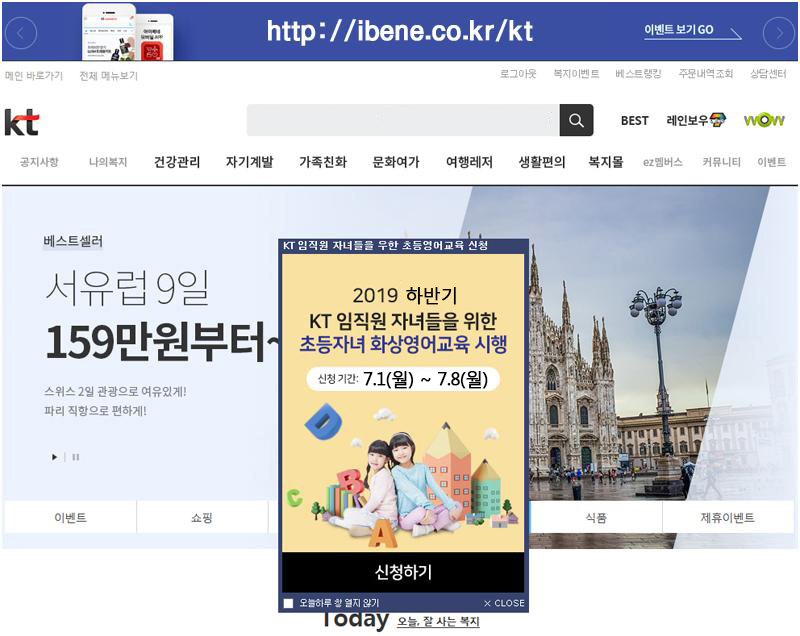Open 전체 메뉴보기 menu
Viewport: 800px width, 636px height.
point(109,76)
